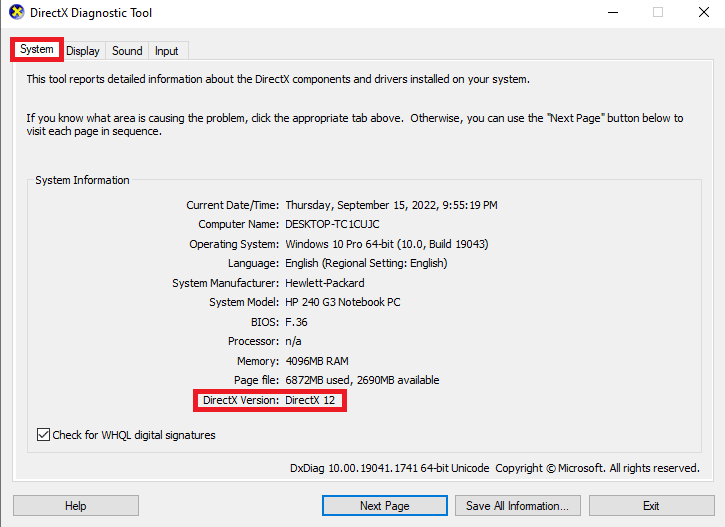Click the Language label

(253, 263)
